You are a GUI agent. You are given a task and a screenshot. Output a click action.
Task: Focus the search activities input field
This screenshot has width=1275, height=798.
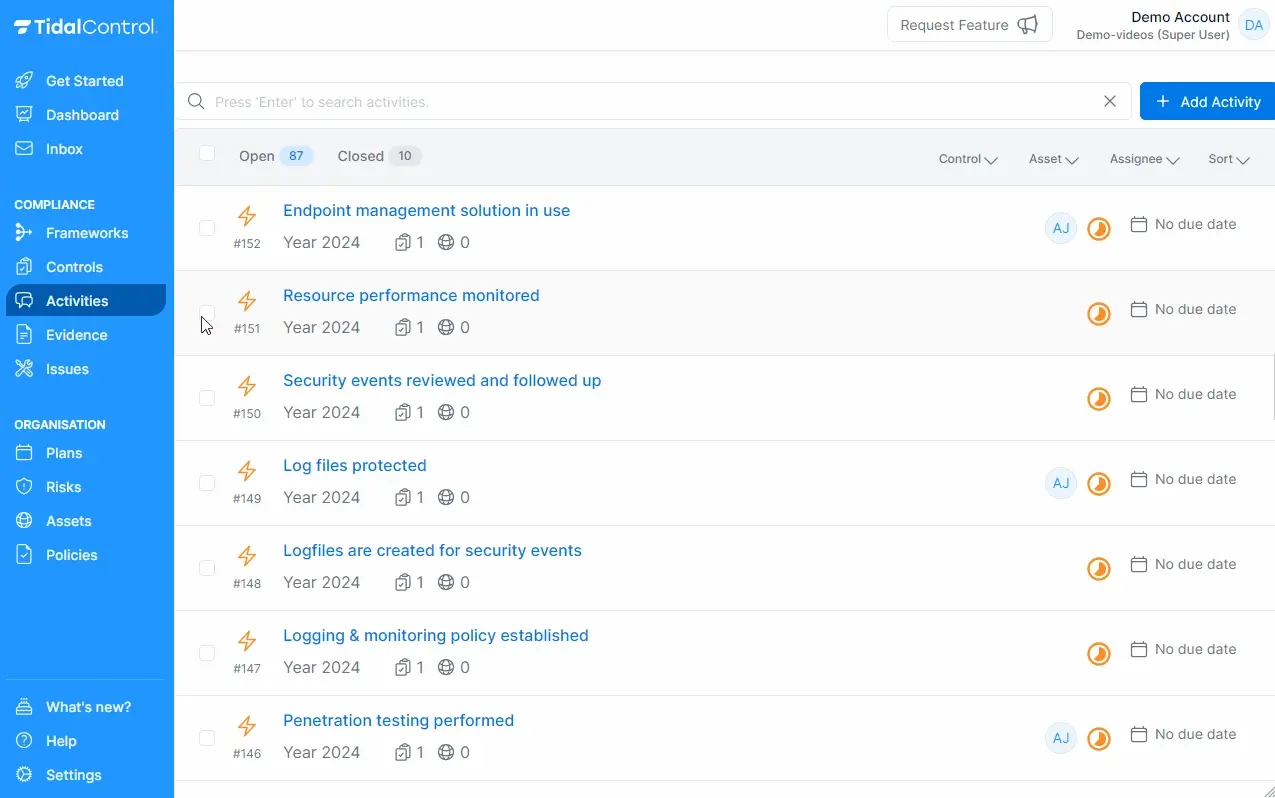[654, 101]
